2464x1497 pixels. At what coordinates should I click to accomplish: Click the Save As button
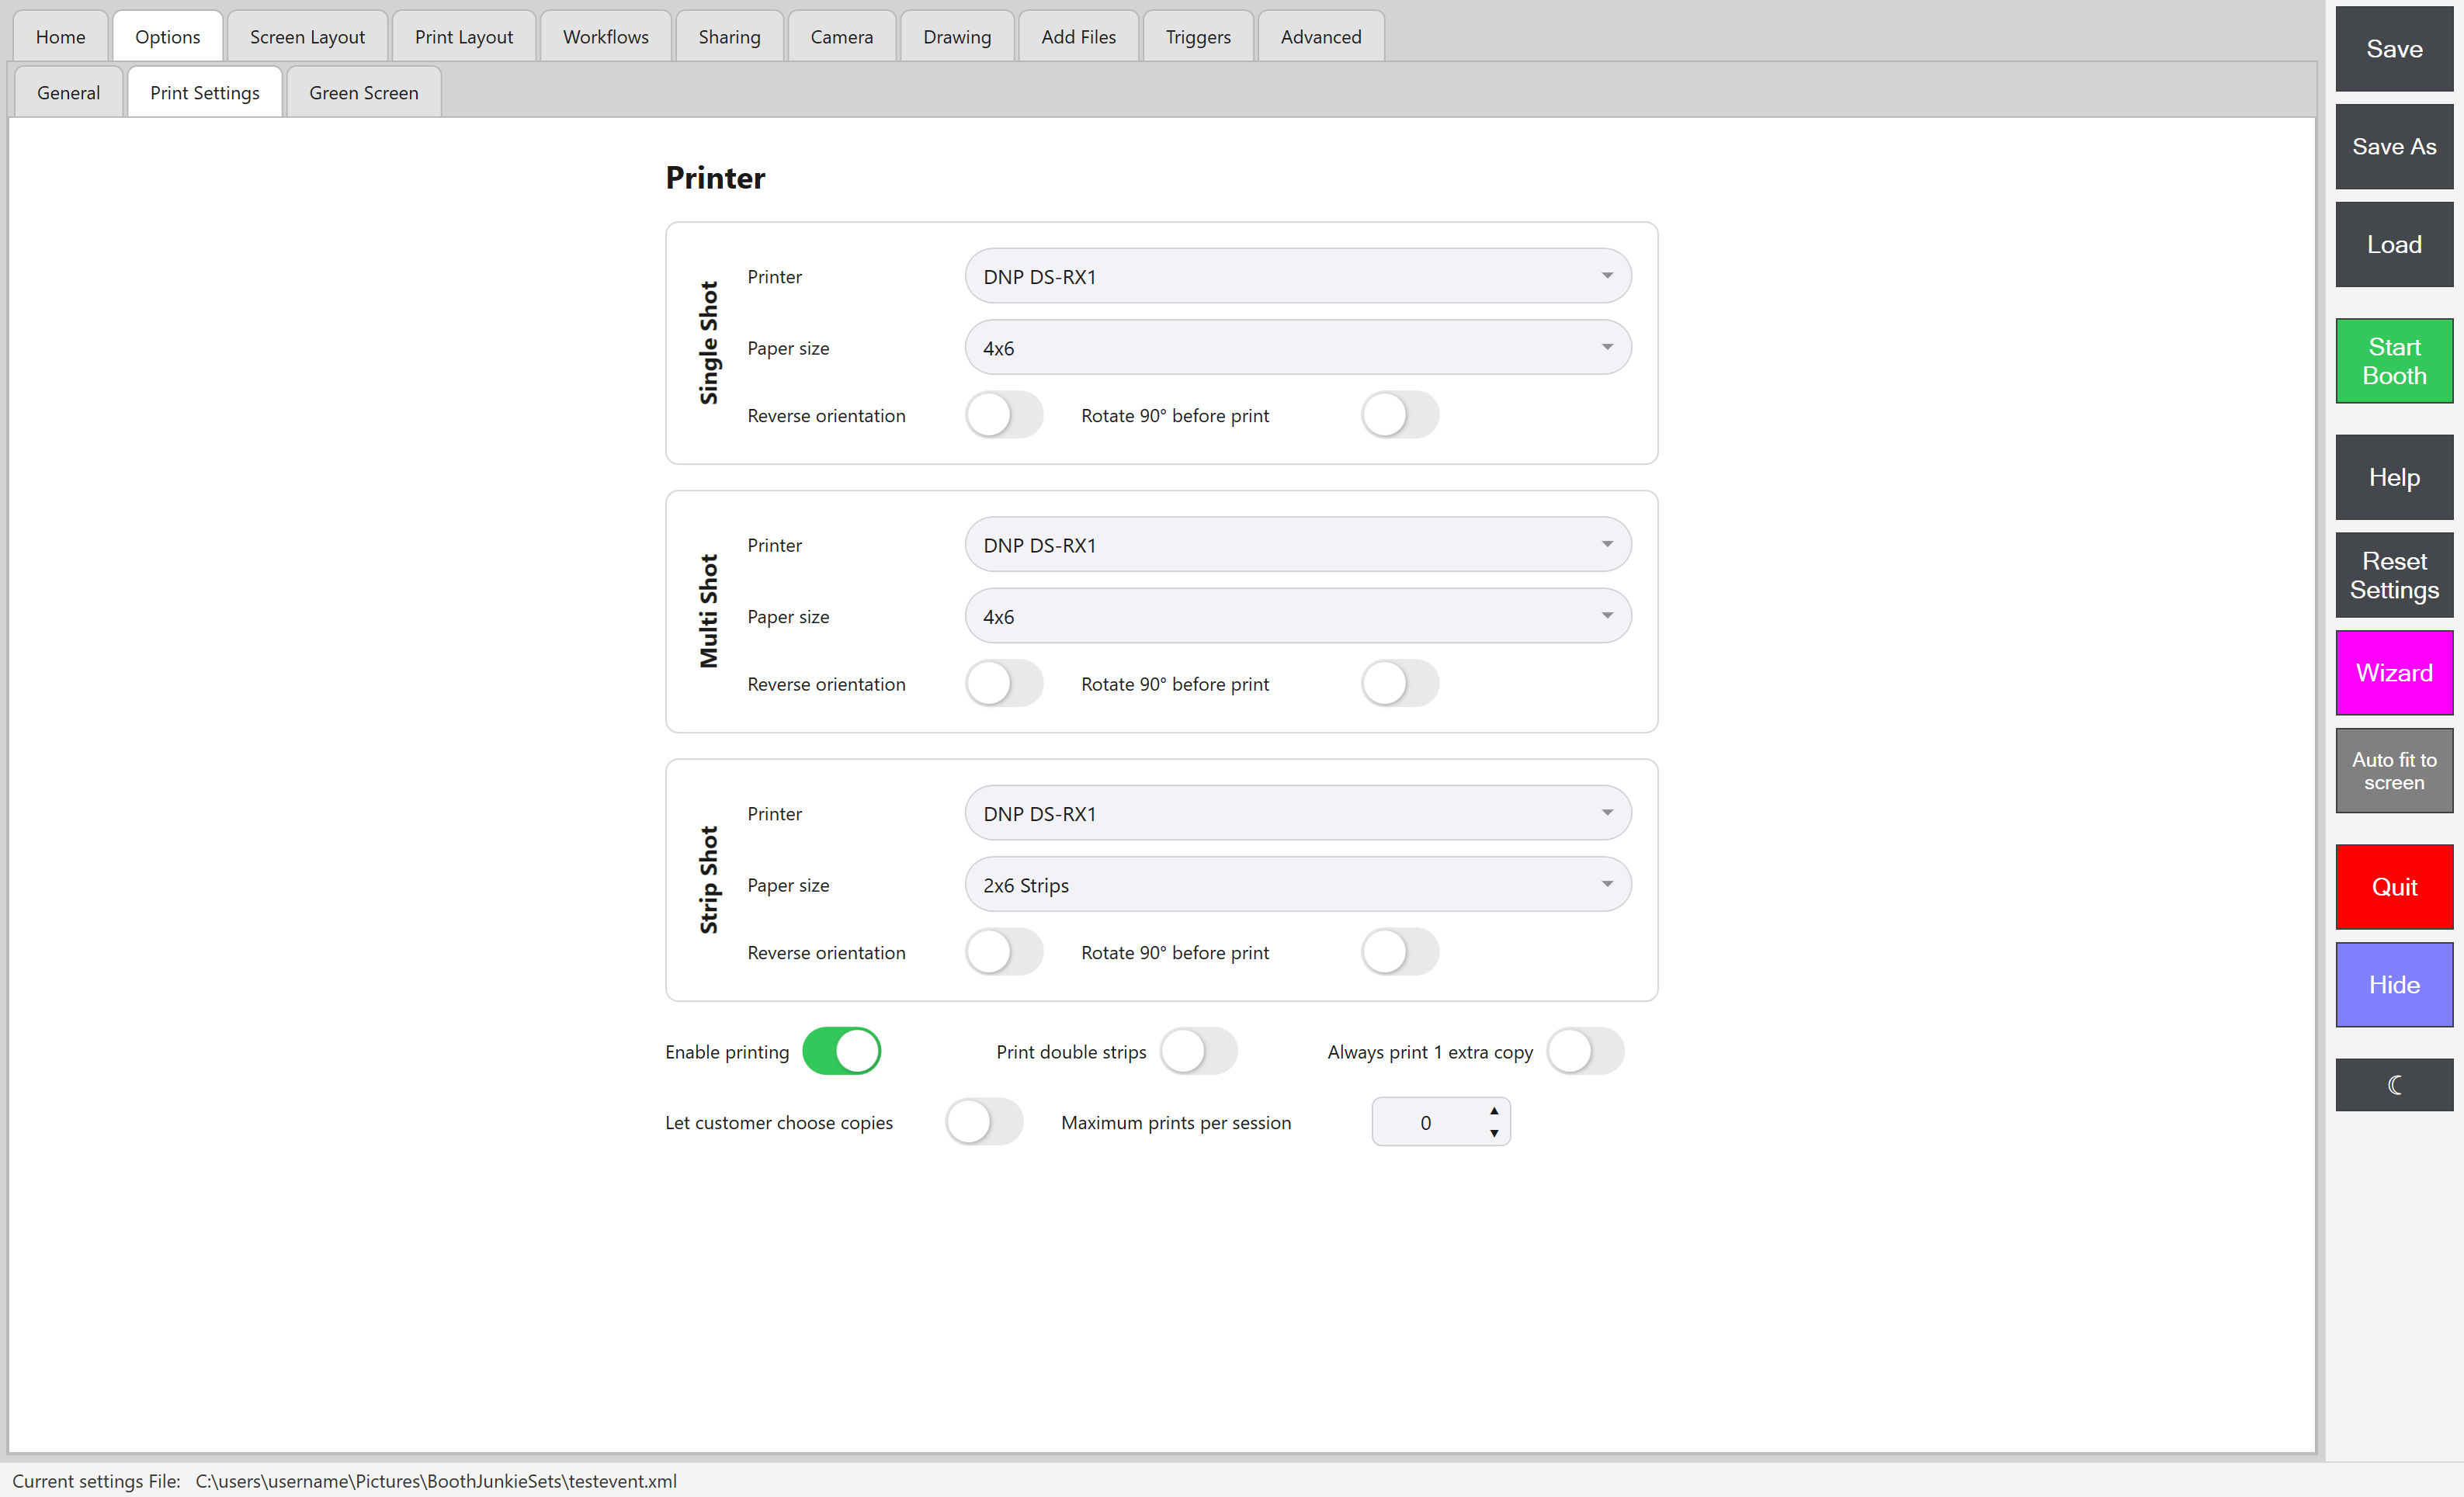coord(2394,146)
